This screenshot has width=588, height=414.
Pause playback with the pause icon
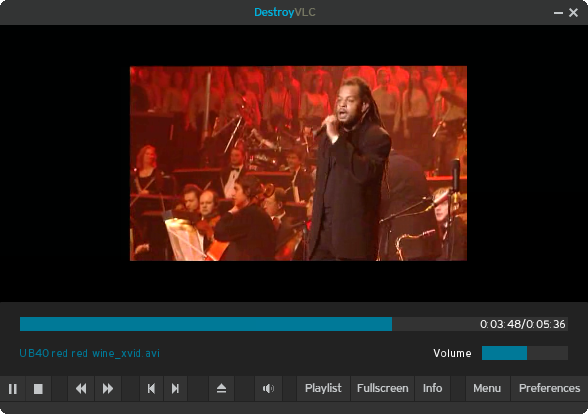pos(13,388)
